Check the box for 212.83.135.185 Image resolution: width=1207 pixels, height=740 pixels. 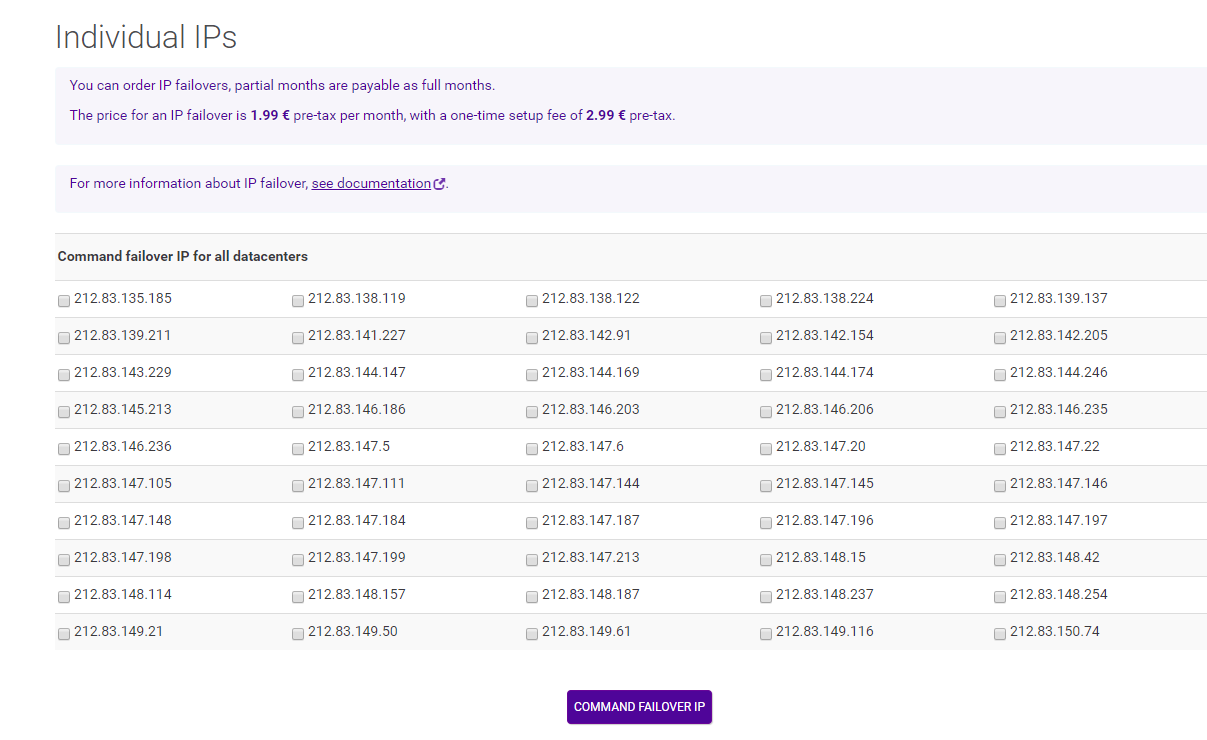(64, 300)
